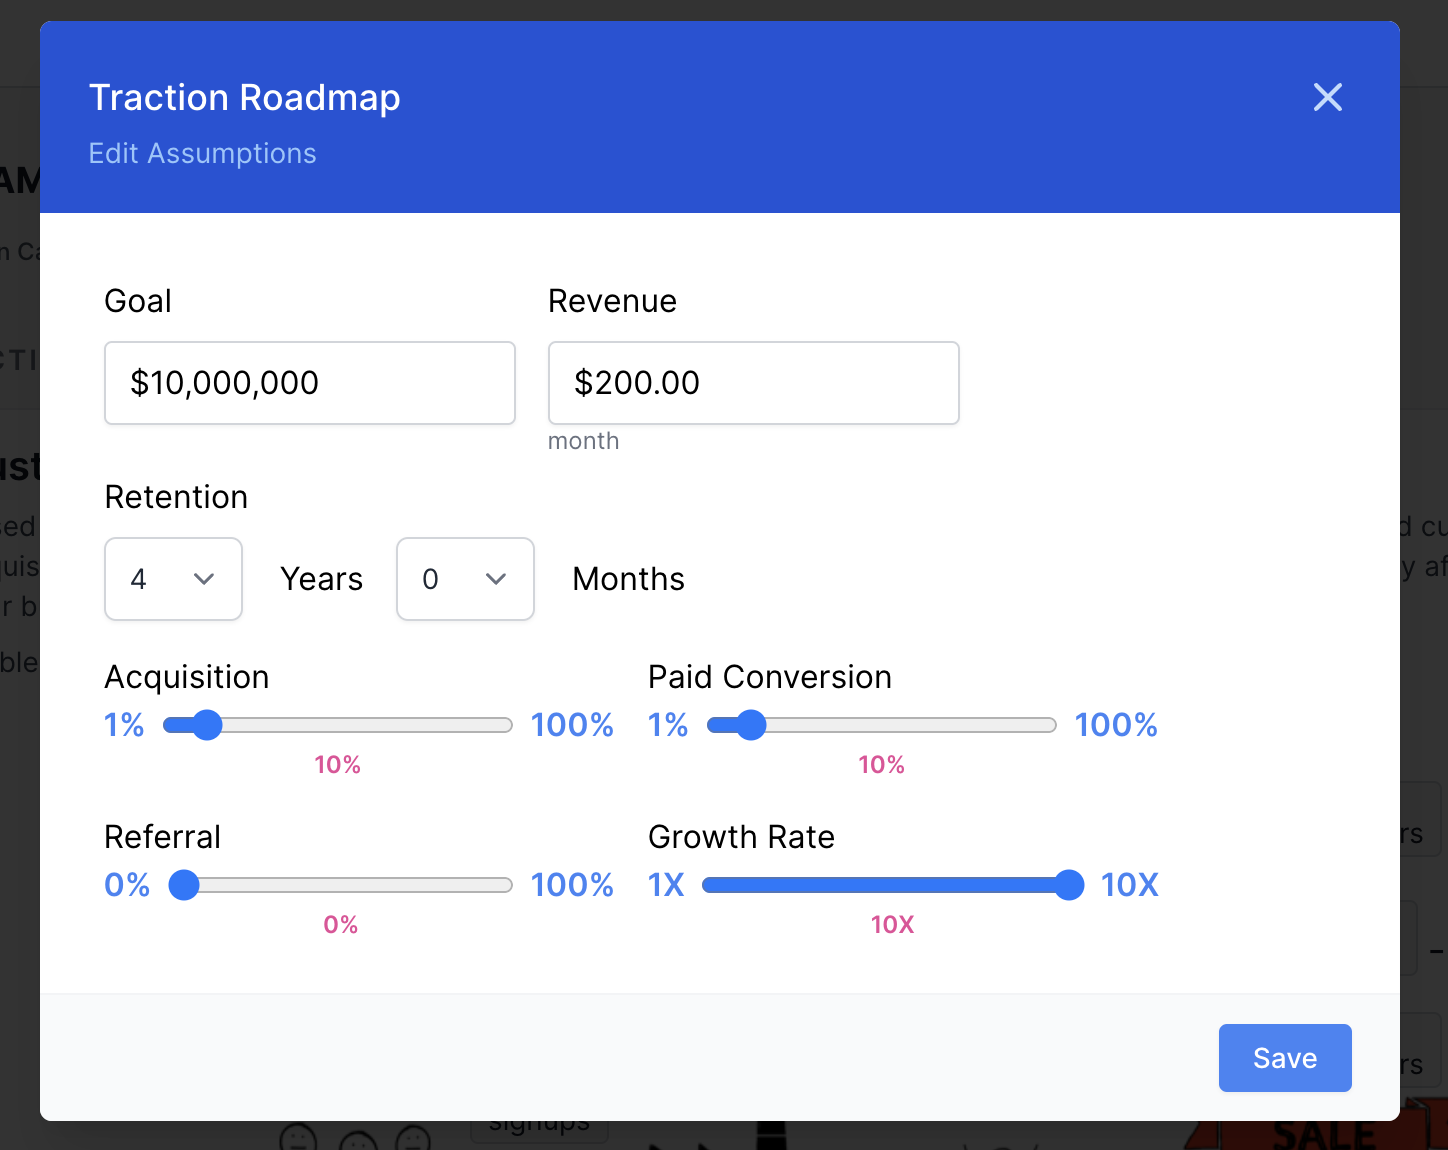Click the Referral slider thumb
The image size is (1448, 1150).
click(184, 885)
